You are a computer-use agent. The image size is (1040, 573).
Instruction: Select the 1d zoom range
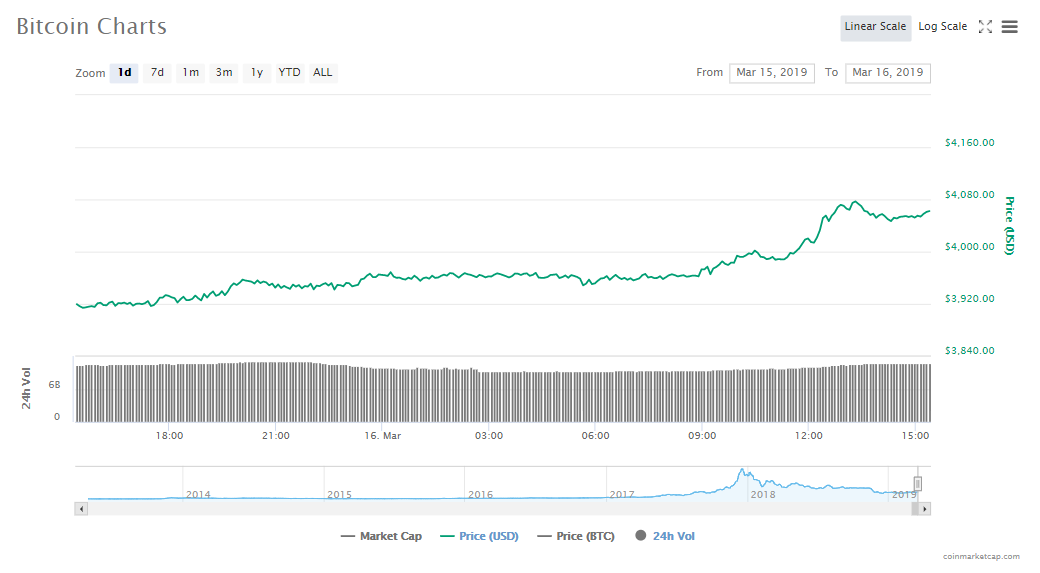point(125,73)
